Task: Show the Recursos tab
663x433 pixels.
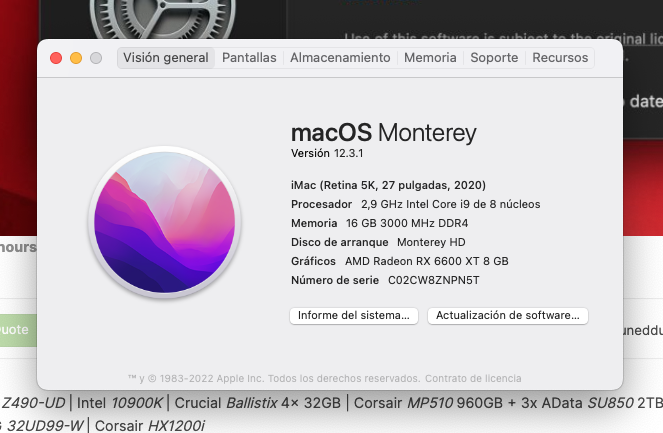Action: (560, 58)
